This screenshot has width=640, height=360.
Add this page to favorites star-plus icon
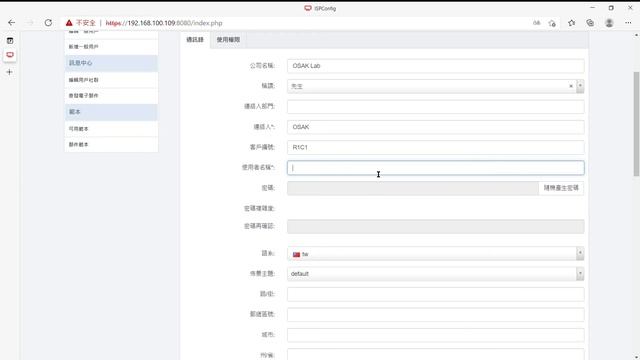552,23
